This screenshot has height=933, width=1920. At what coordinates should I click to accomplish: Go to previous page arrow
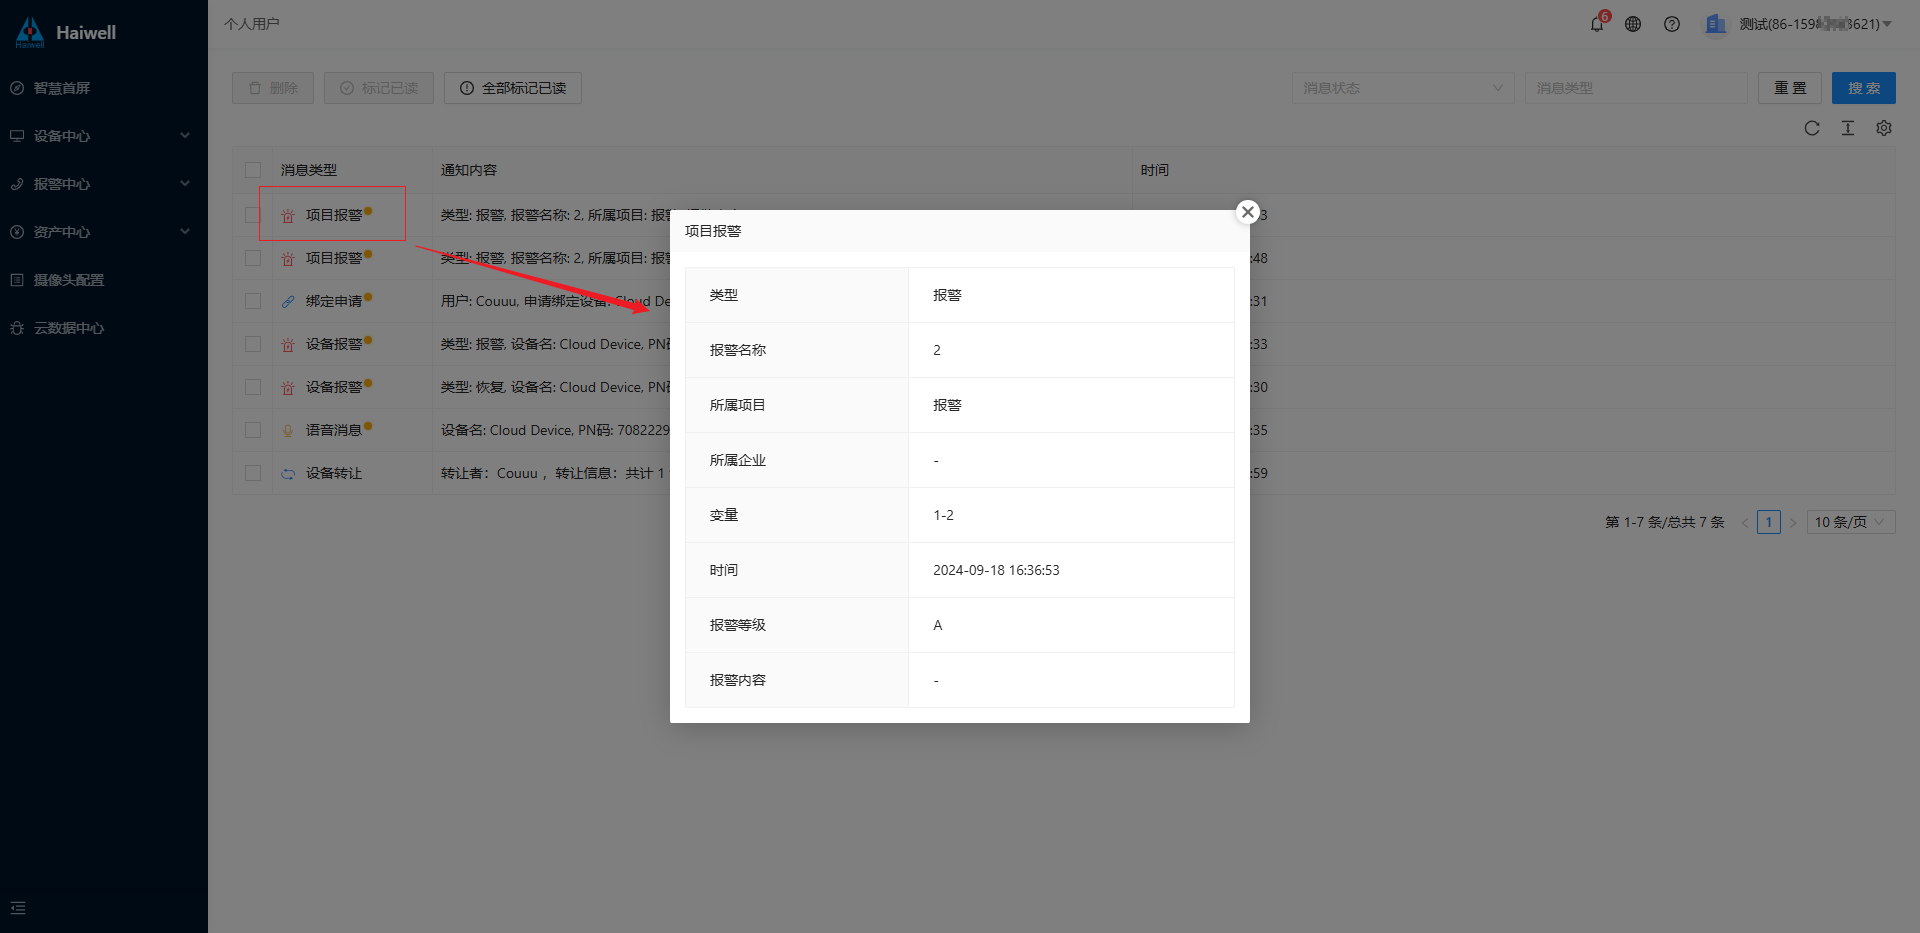[x=1745, y=522]
